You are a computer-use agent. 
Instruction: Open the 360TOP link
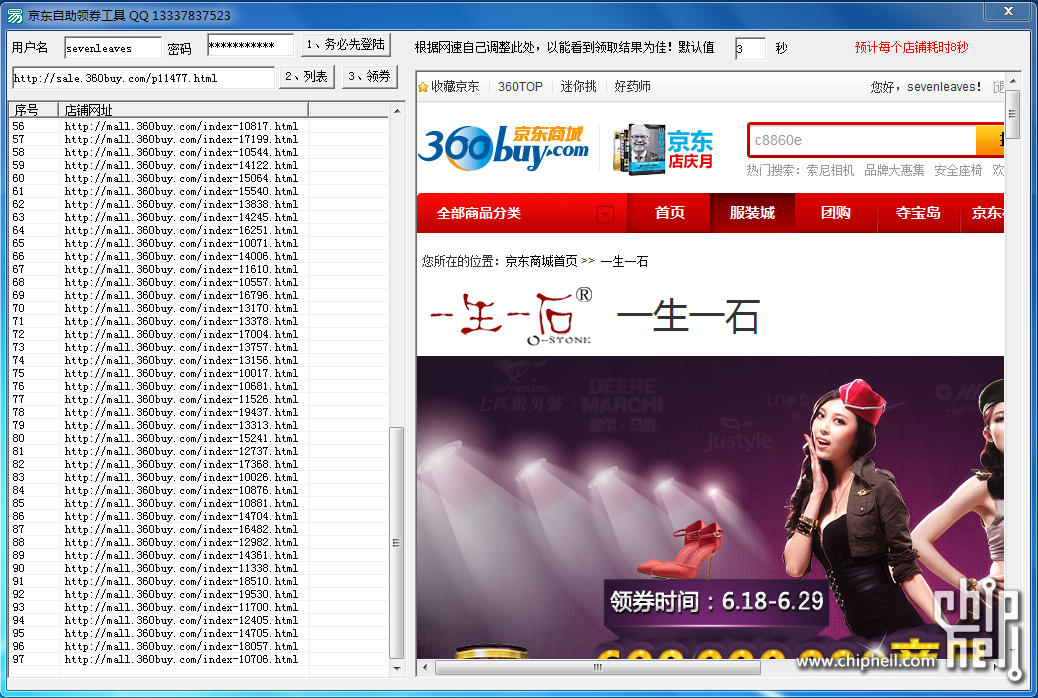point(520,87)
